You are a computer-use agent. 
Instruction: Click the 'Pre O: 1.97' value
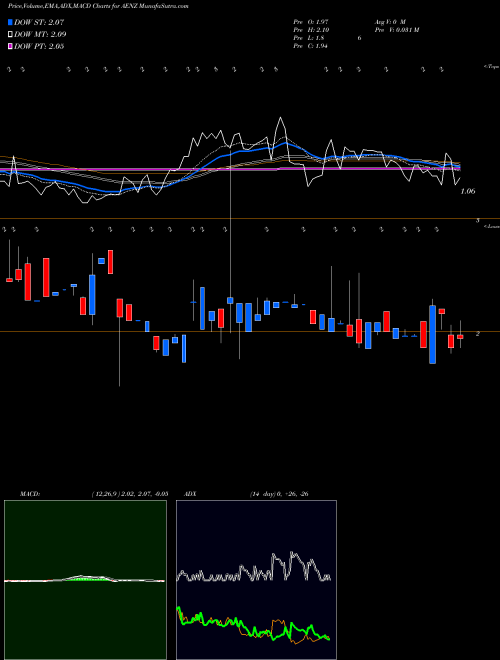[311, 21]
